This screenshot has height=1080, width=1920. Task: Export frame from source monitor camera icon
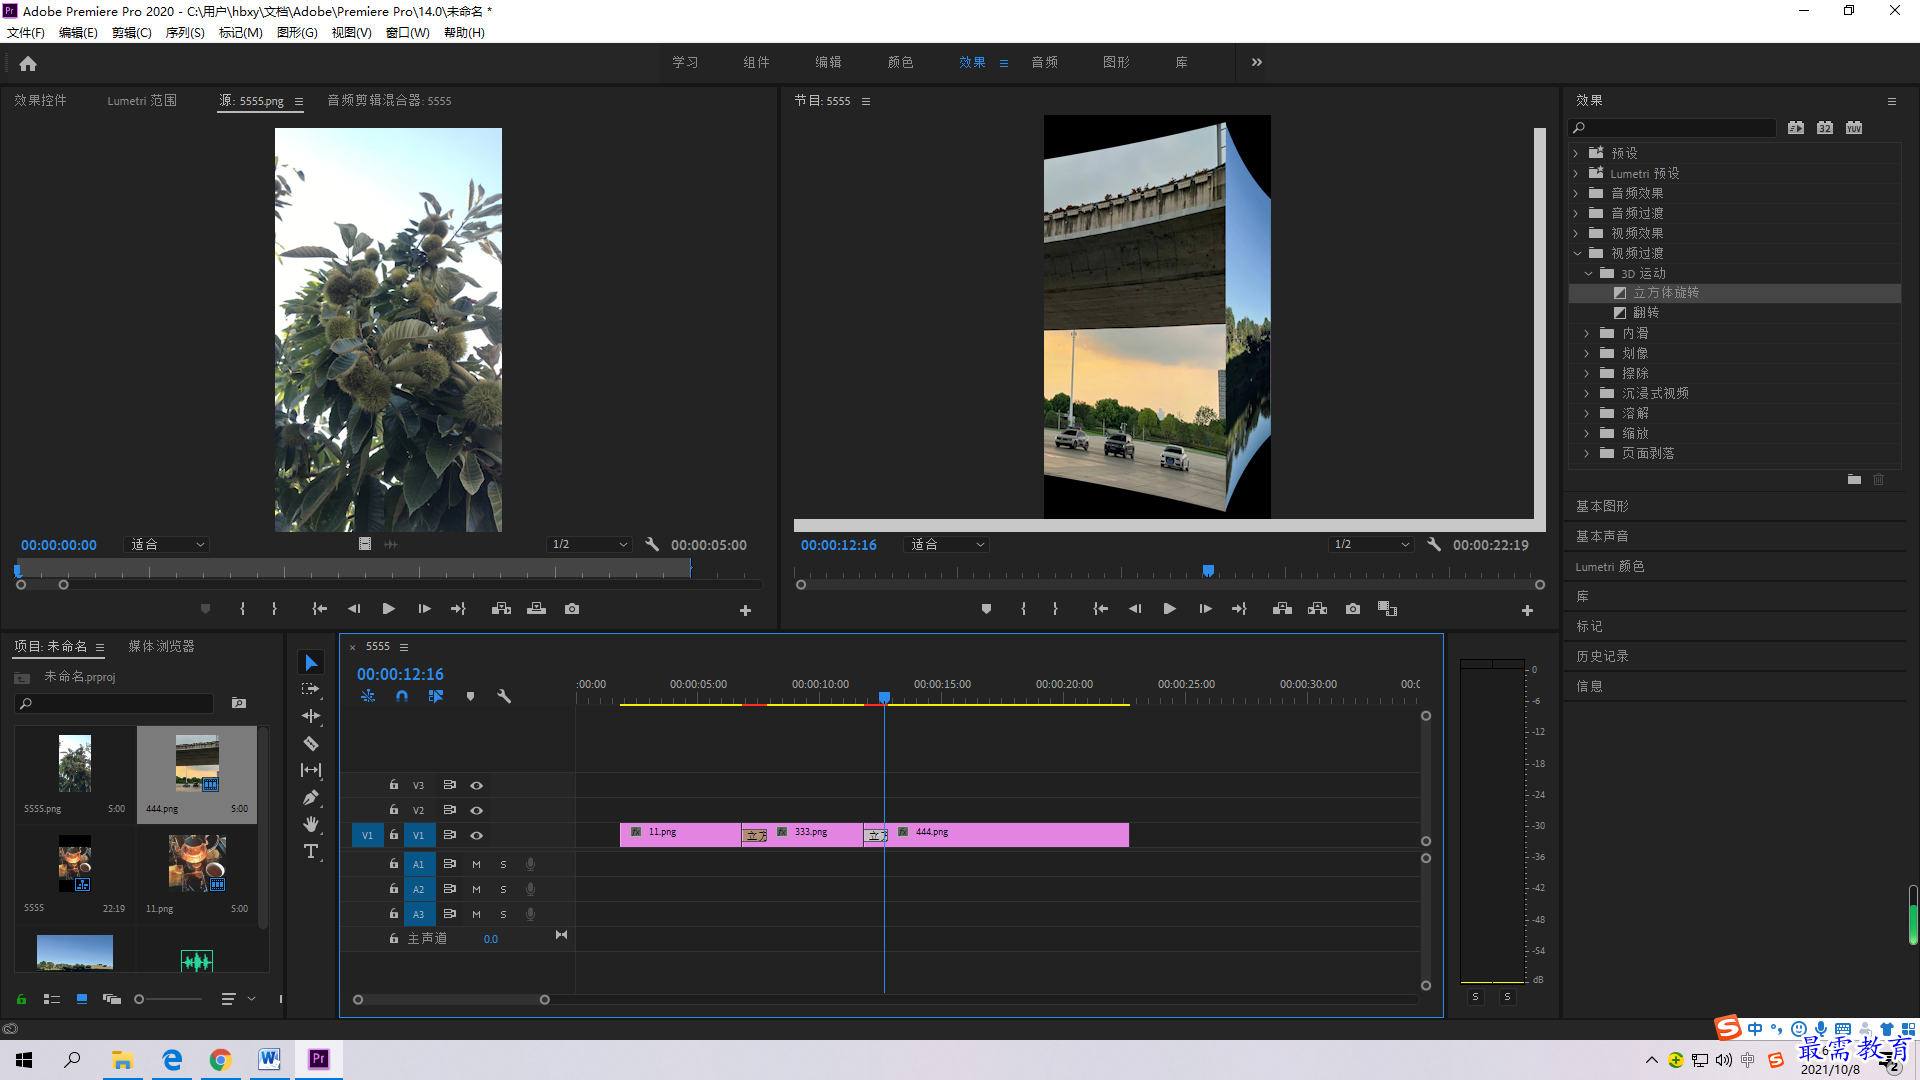click(x=572, y=609)
